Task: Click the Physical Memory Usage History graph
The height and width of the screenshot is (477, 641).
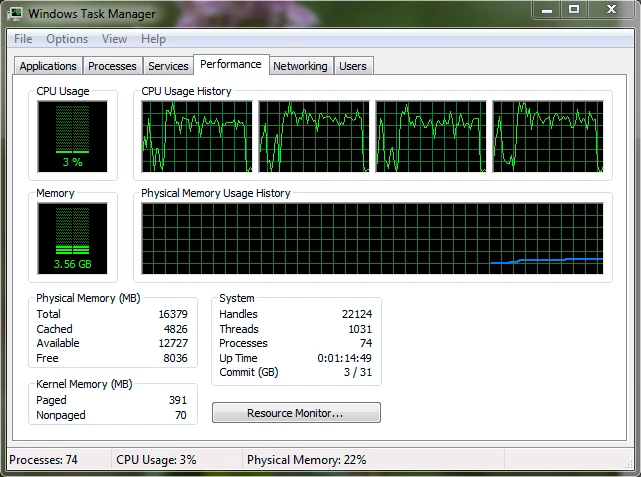Action: 372,238
